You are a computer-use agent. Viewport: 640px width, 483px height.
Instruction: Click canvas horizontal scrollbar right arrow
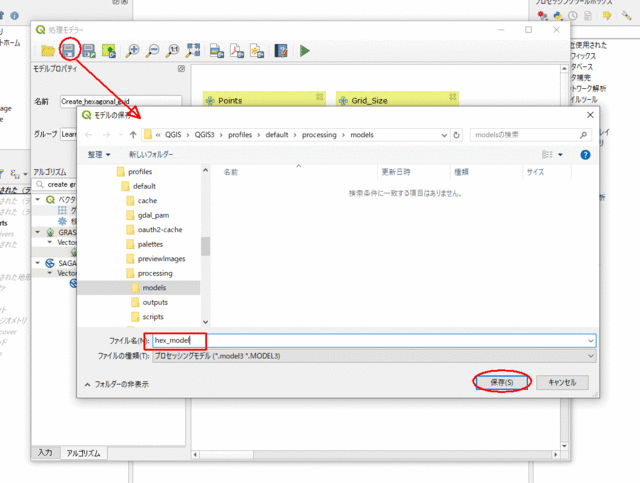[x=555, y=454]
